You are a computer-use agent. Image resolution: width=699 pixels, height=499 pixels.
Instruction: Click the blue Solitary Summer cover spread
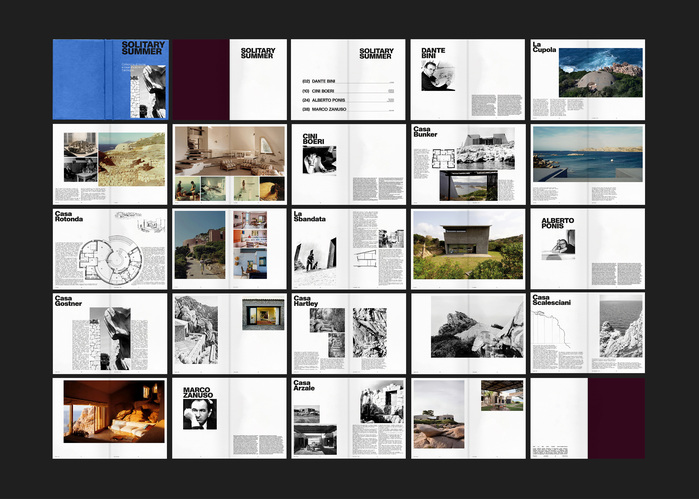coord(110,79)
